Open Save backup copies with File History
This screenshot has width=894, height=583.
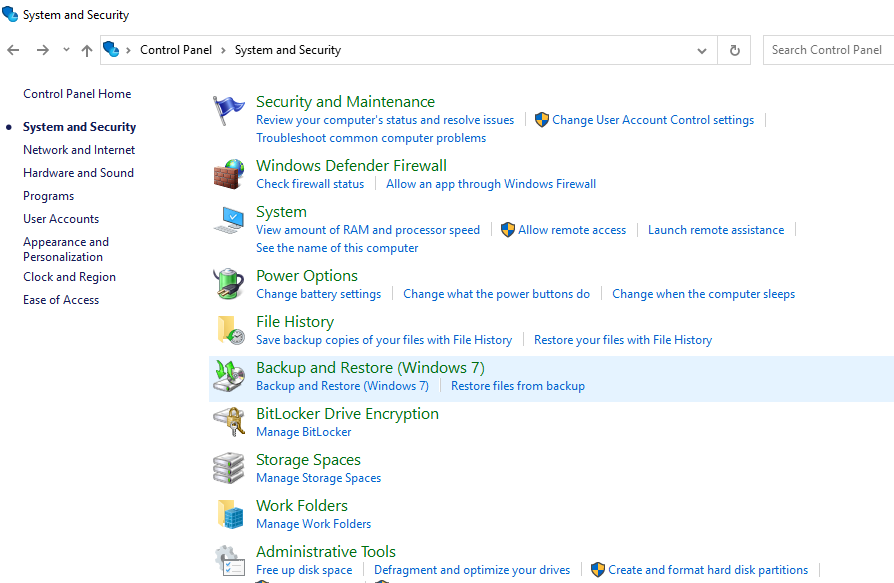point(384,340)
